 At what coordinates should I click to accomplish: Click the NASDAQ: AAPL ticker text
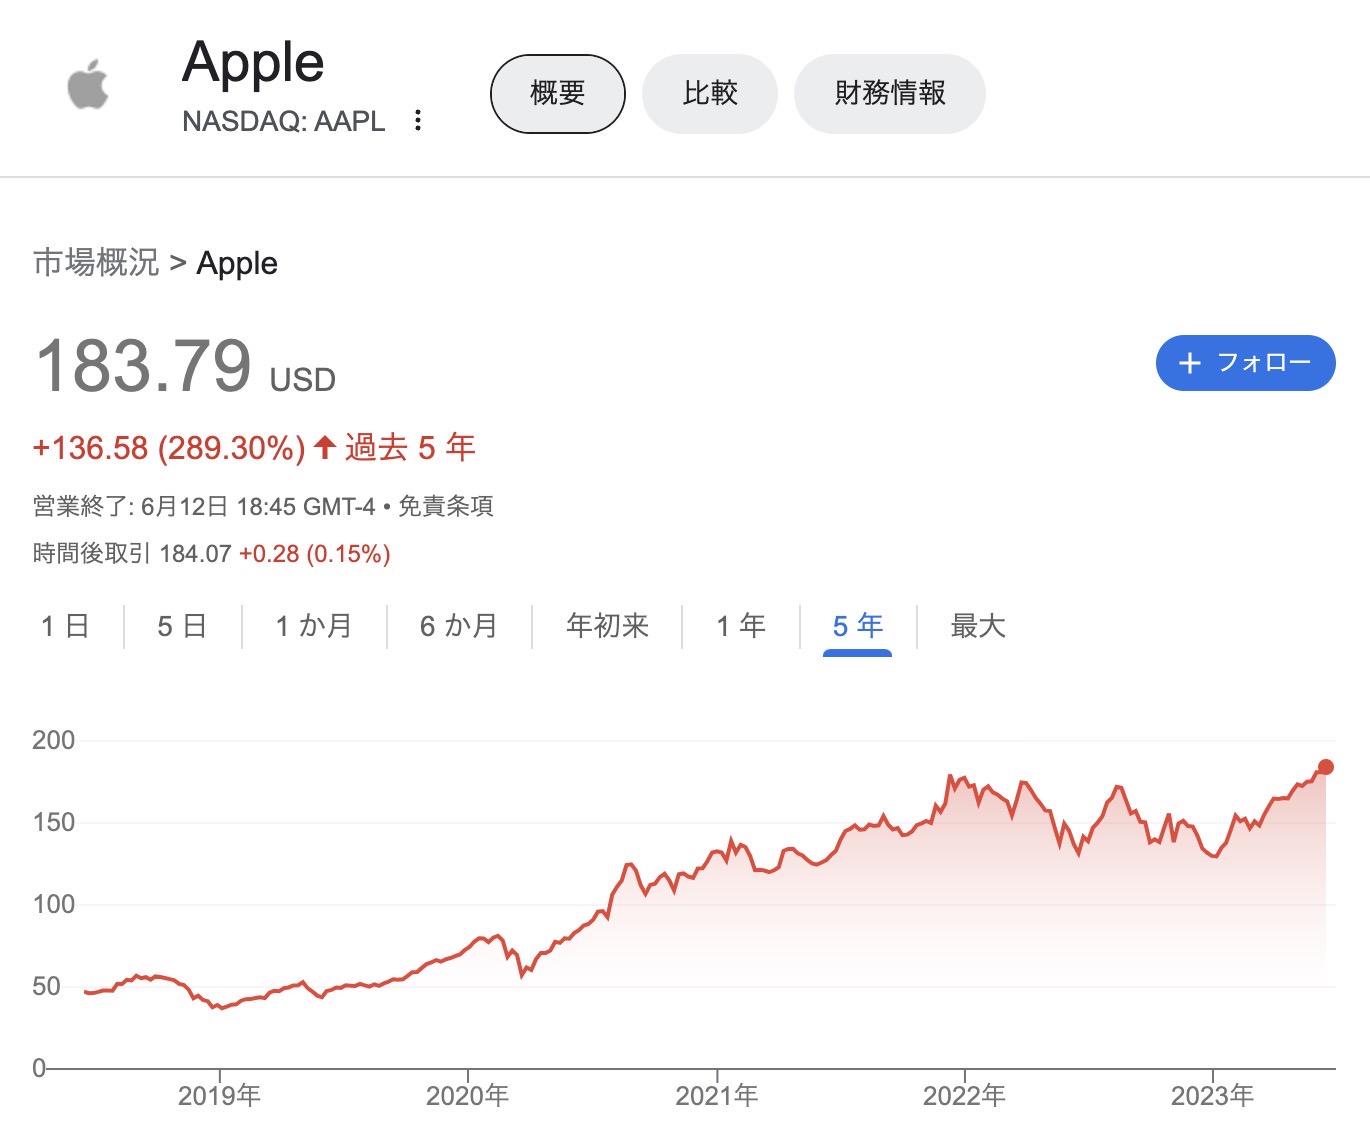(x=284, y=121)
